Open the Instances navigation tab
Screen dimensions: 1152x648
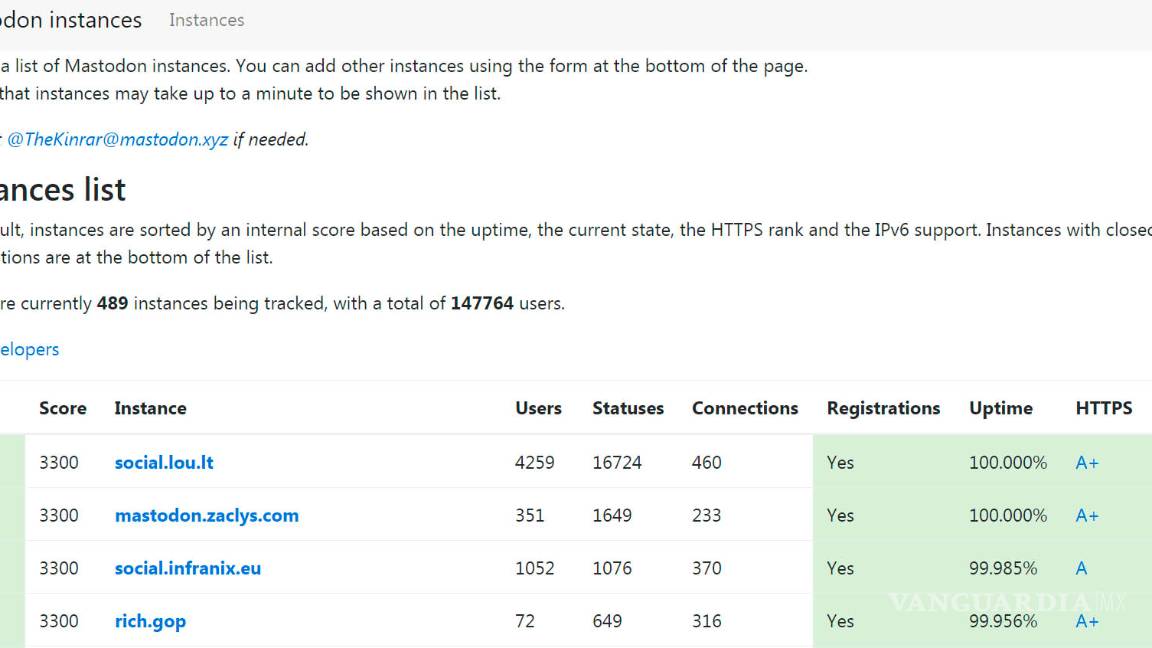[206, 20]
